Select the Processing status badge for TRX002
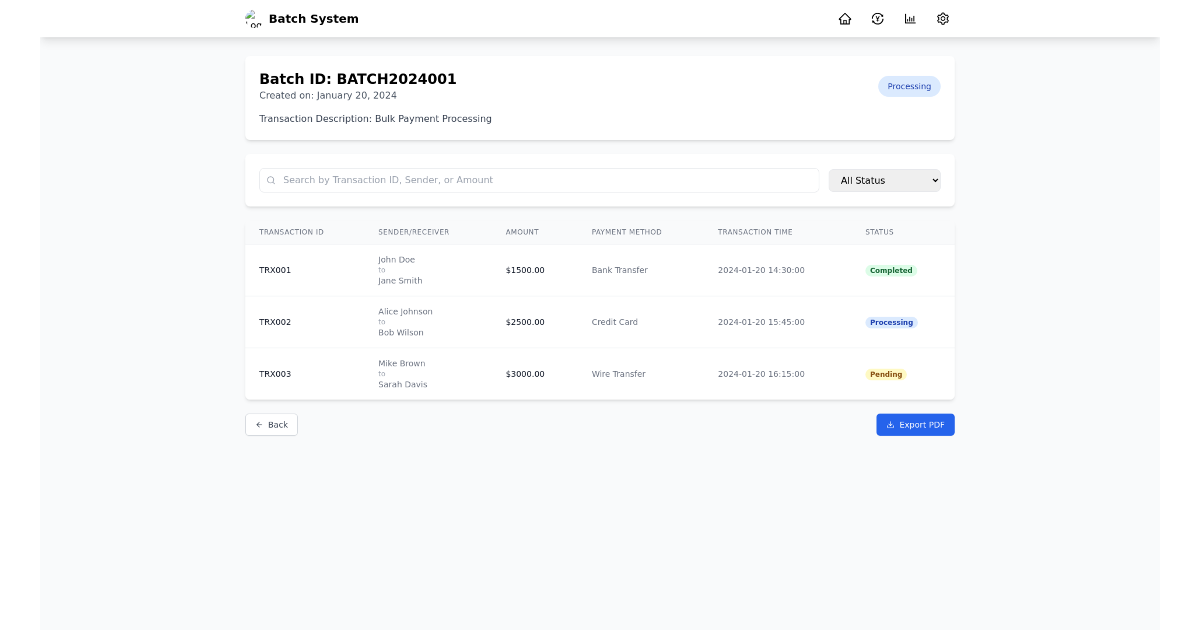 [891, 322]
